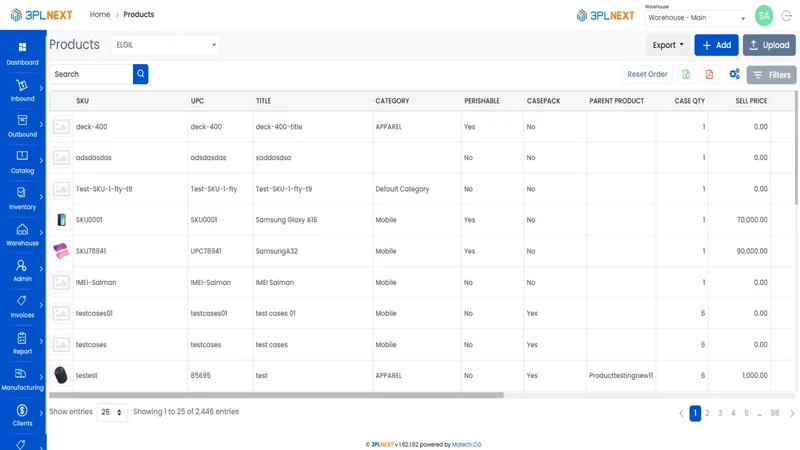The image size is (800, 450).
Task: Open the Export dropdown
Action: coord(668,45)
